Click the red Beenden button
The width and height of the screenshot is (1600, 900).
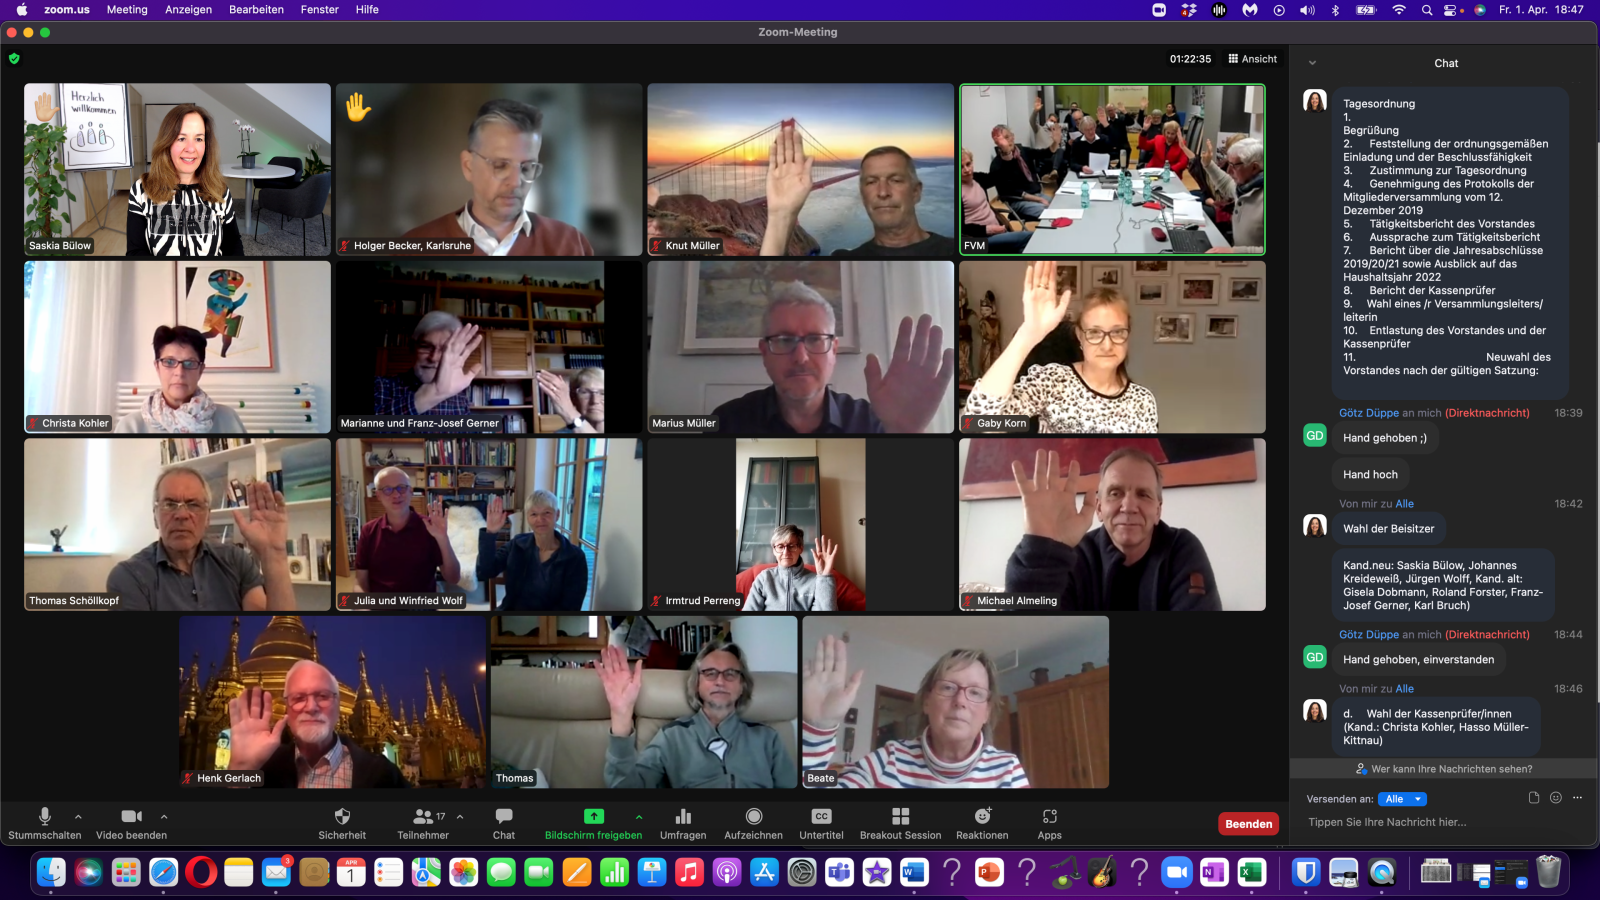[1249, 824]
